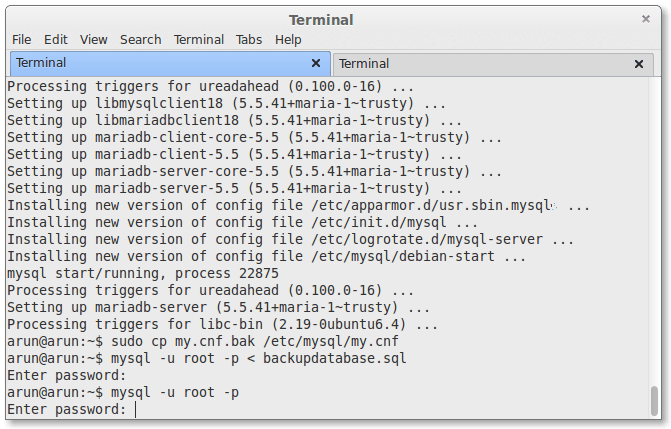671x429 pixels.
Task: Open the Search menu
Action: pos(140,39)
